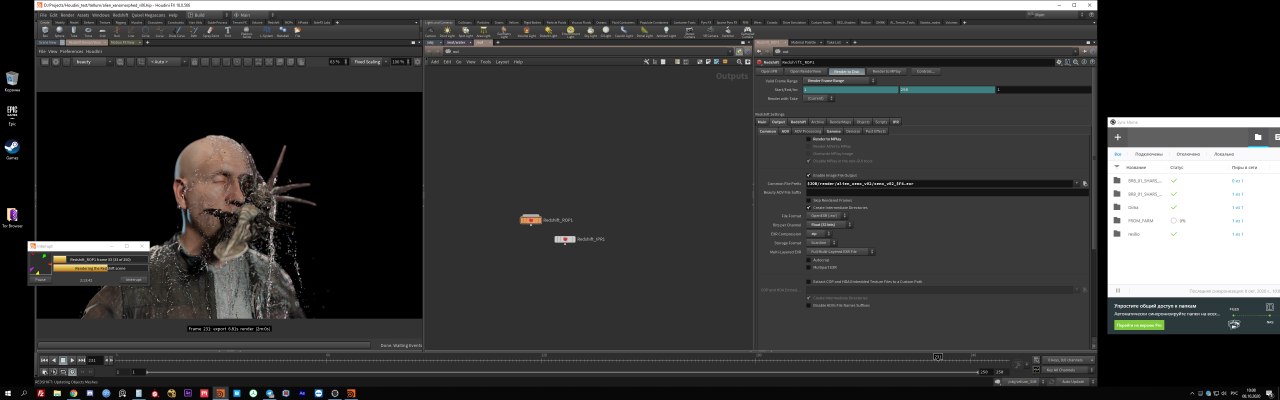Select the Torus shelf tool

pyautogui.click(x=88, y=31)
